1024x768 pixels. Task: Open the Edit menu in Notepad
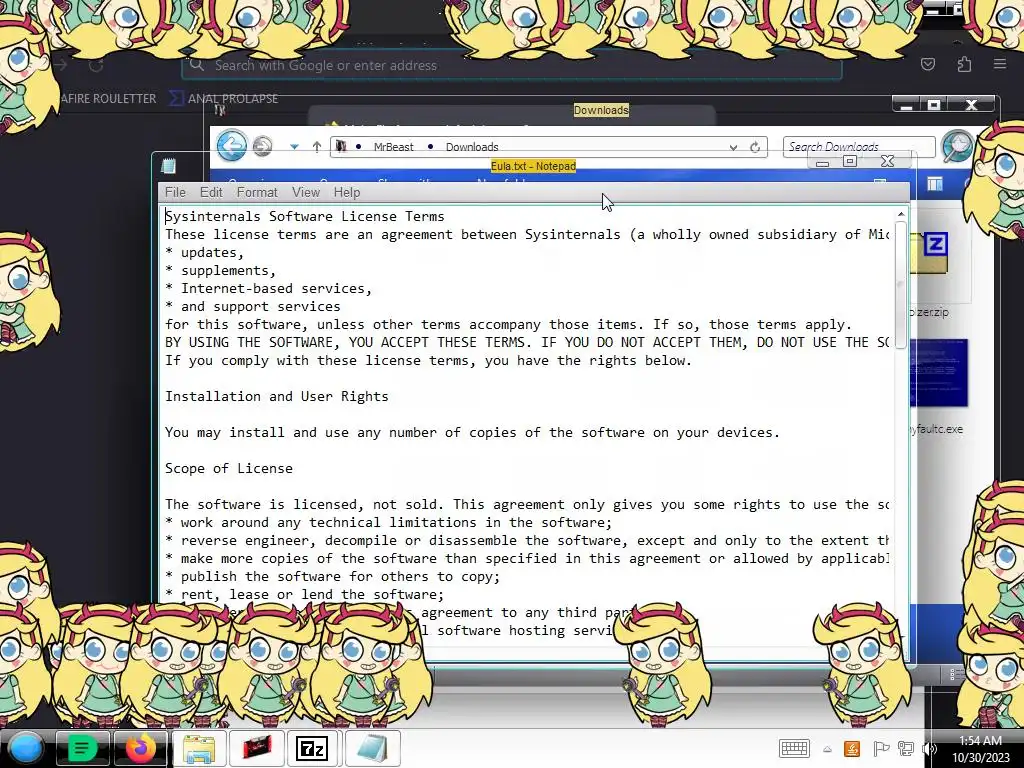coord(211,192)
